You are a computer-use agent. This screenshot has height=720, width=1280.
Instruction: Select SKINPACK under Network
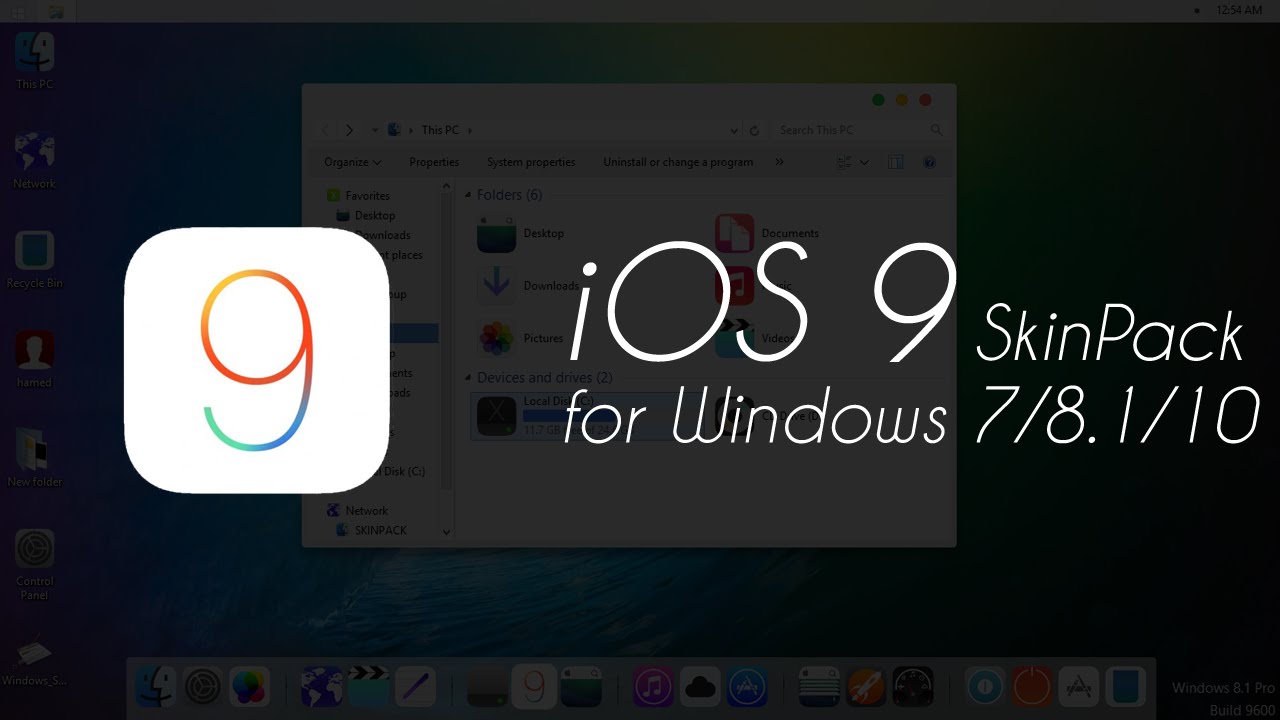372,531
